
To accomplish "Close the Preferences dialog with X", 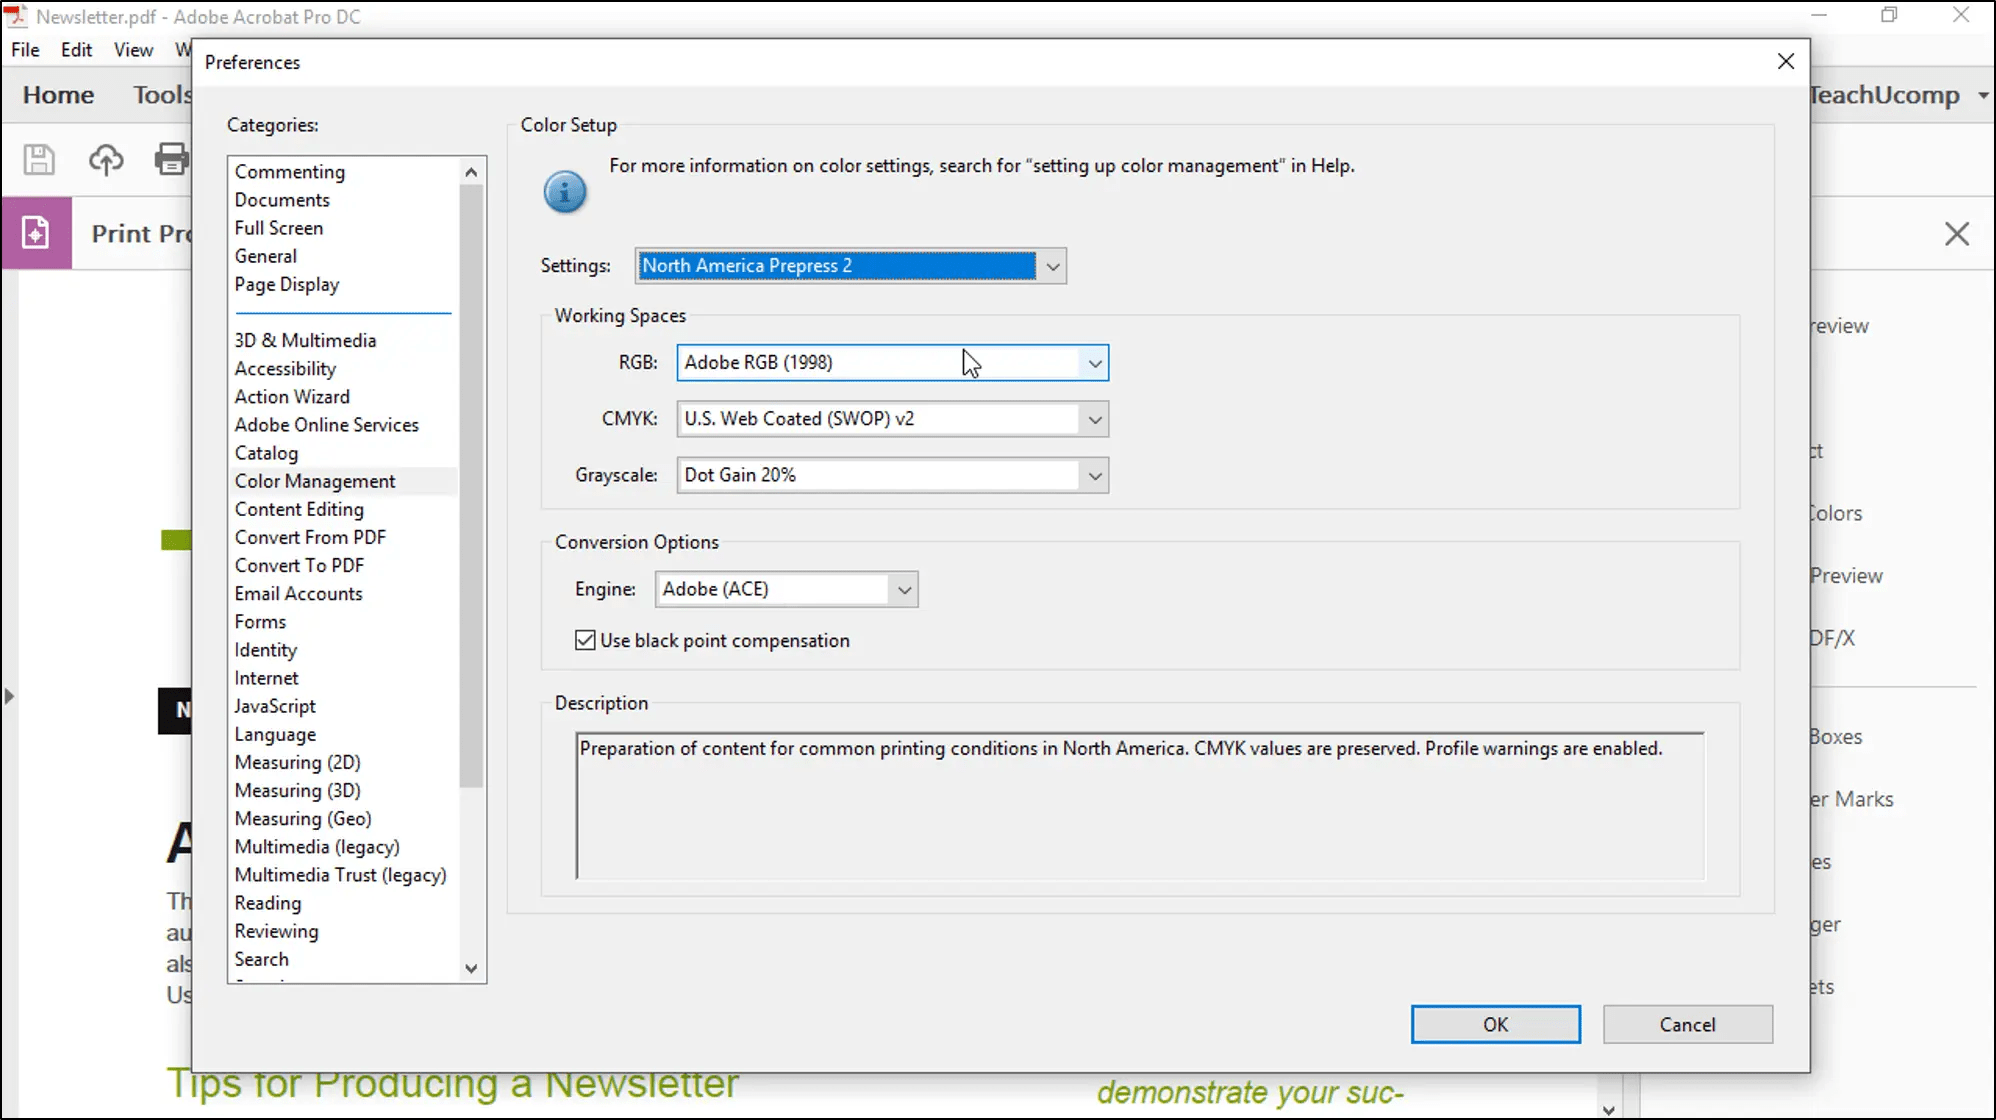I will (x=1786, y=62).
